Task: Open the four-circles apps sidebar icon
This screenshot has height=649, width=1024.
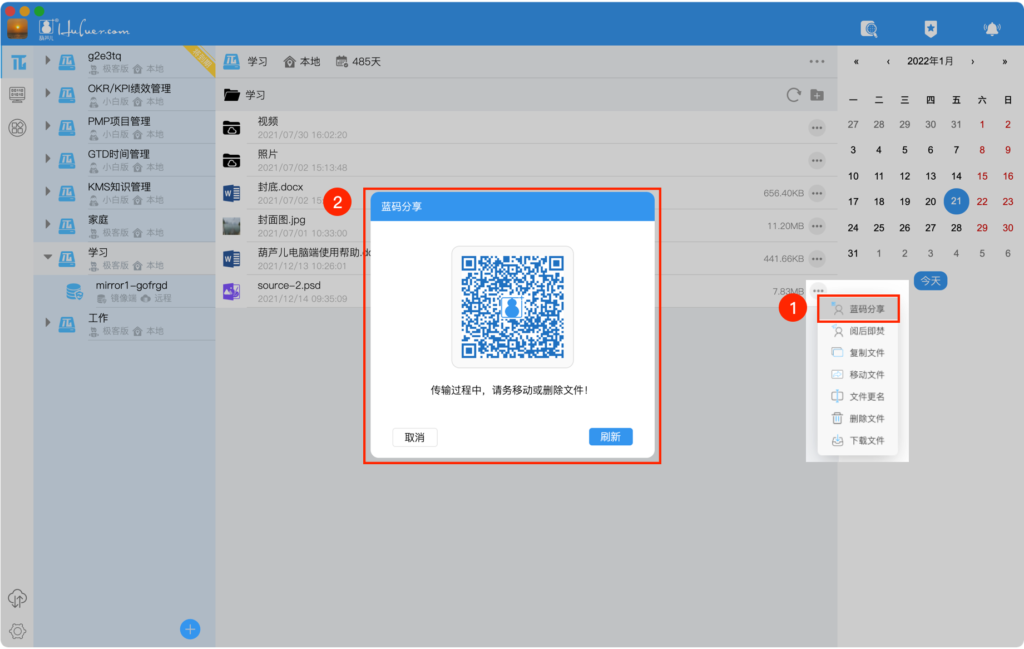Action: coord(18,127)
